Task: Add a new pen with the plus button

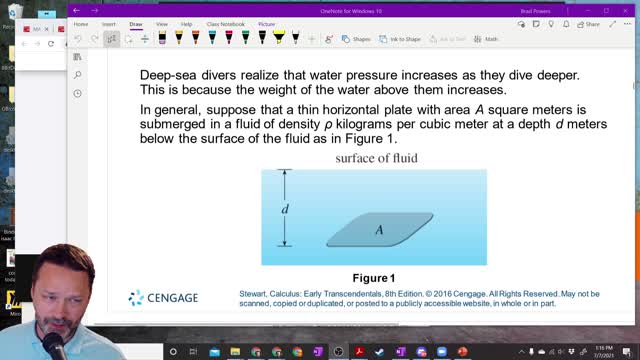Action: (312, 39)
